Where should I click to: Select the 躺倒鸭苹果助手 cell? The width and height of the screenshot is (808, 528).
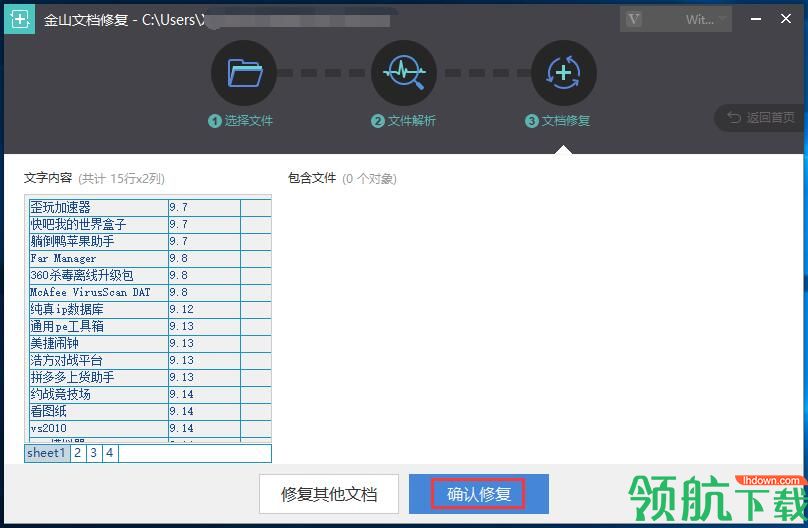pyautogui.click(x=98, y=242)
